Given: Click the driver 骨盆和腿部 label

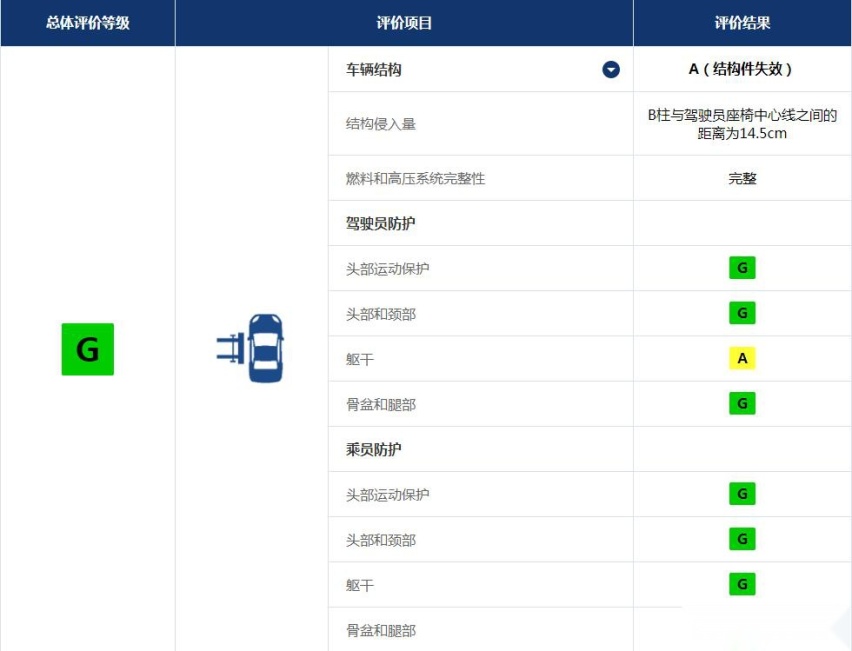Looking at the screenshot, I should [380, 404].
